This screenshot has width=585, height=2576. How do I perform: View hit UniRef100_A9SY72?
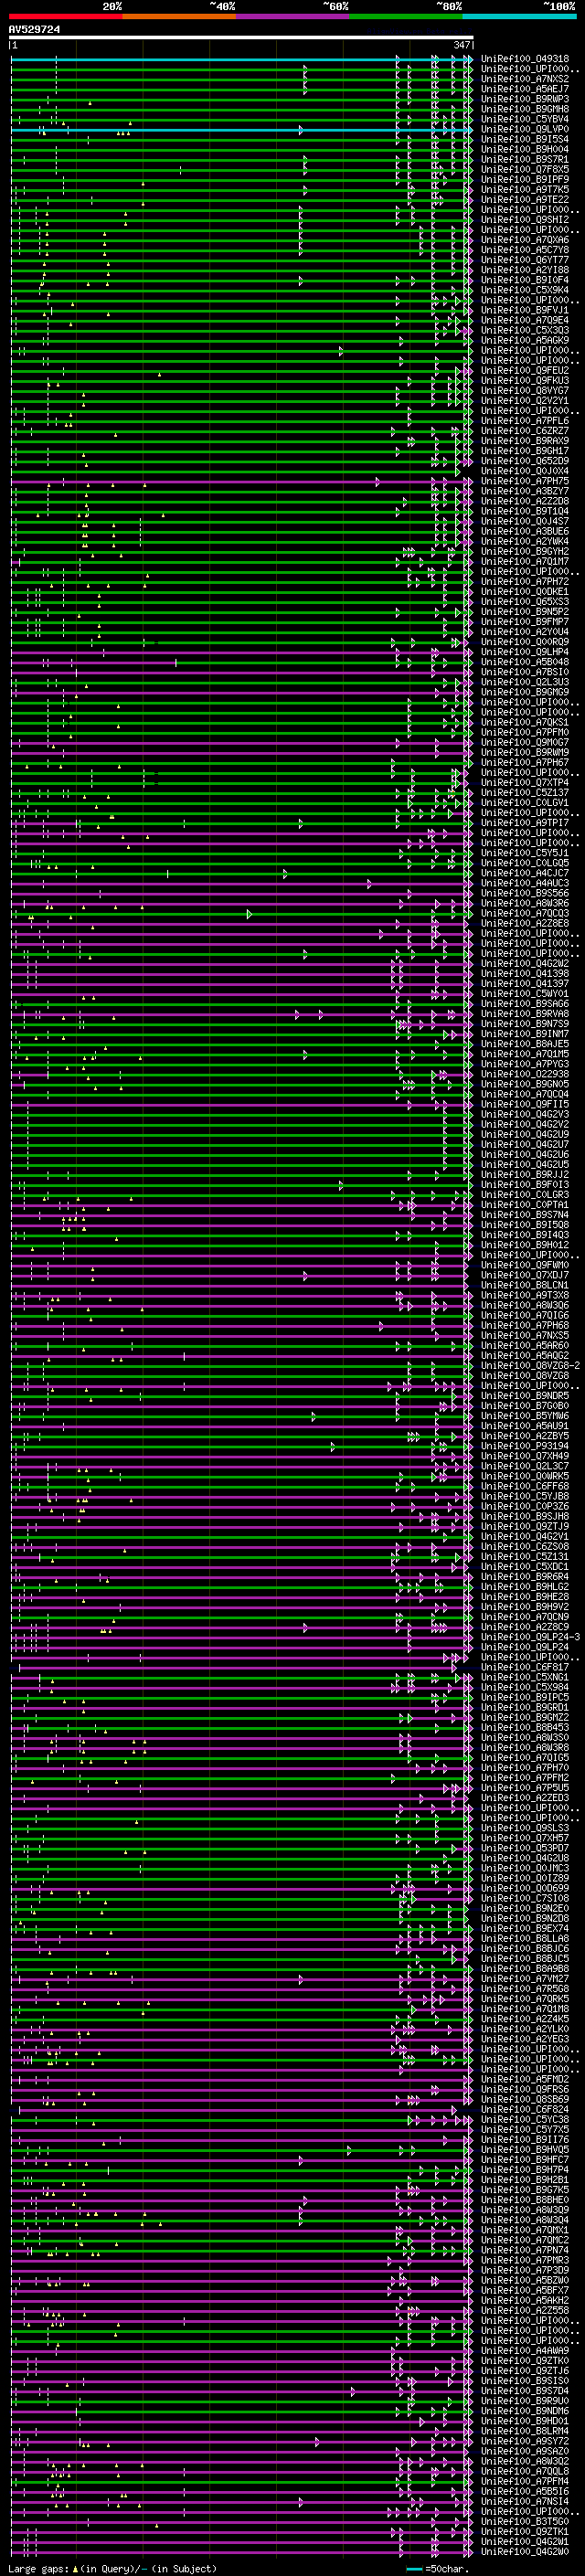click(x=525, y=2441)
